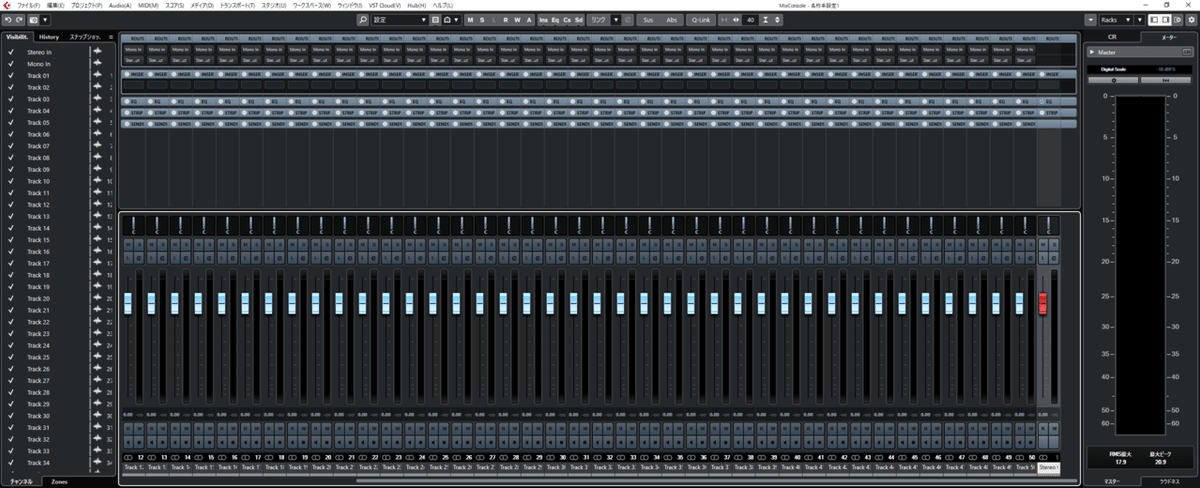
Task: Deactivate all solo states with S button
Action: tap(482, 19)
